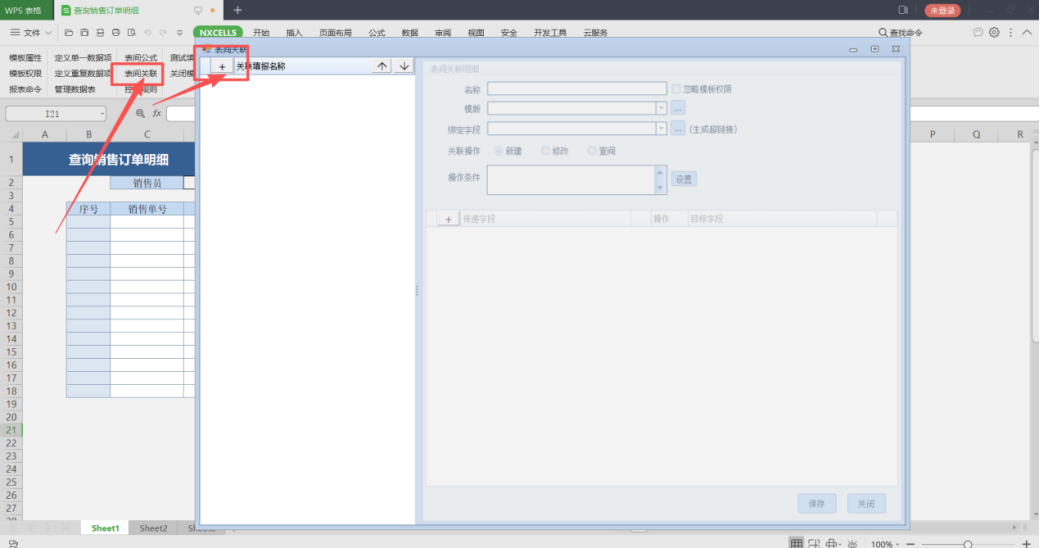The height and width of the screenshot is (548, 1040).
Task: Select the 修改 radio option
Action: [545, 151]
